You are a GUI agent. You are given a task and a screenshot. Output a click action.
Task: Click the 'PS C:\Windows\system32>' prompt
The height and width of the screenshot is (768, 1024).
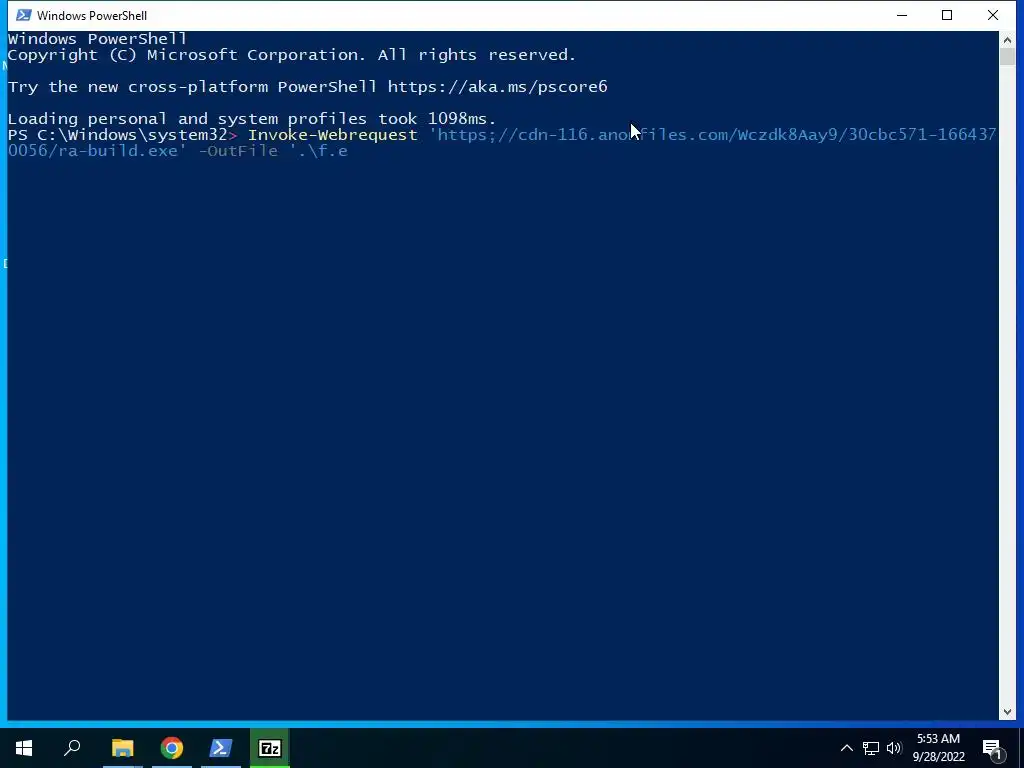pos(123,135)
